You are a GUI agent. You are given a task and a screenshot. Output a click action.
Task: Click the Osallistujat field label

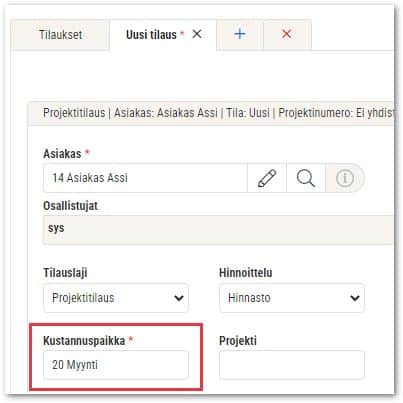tap(71, 206)
